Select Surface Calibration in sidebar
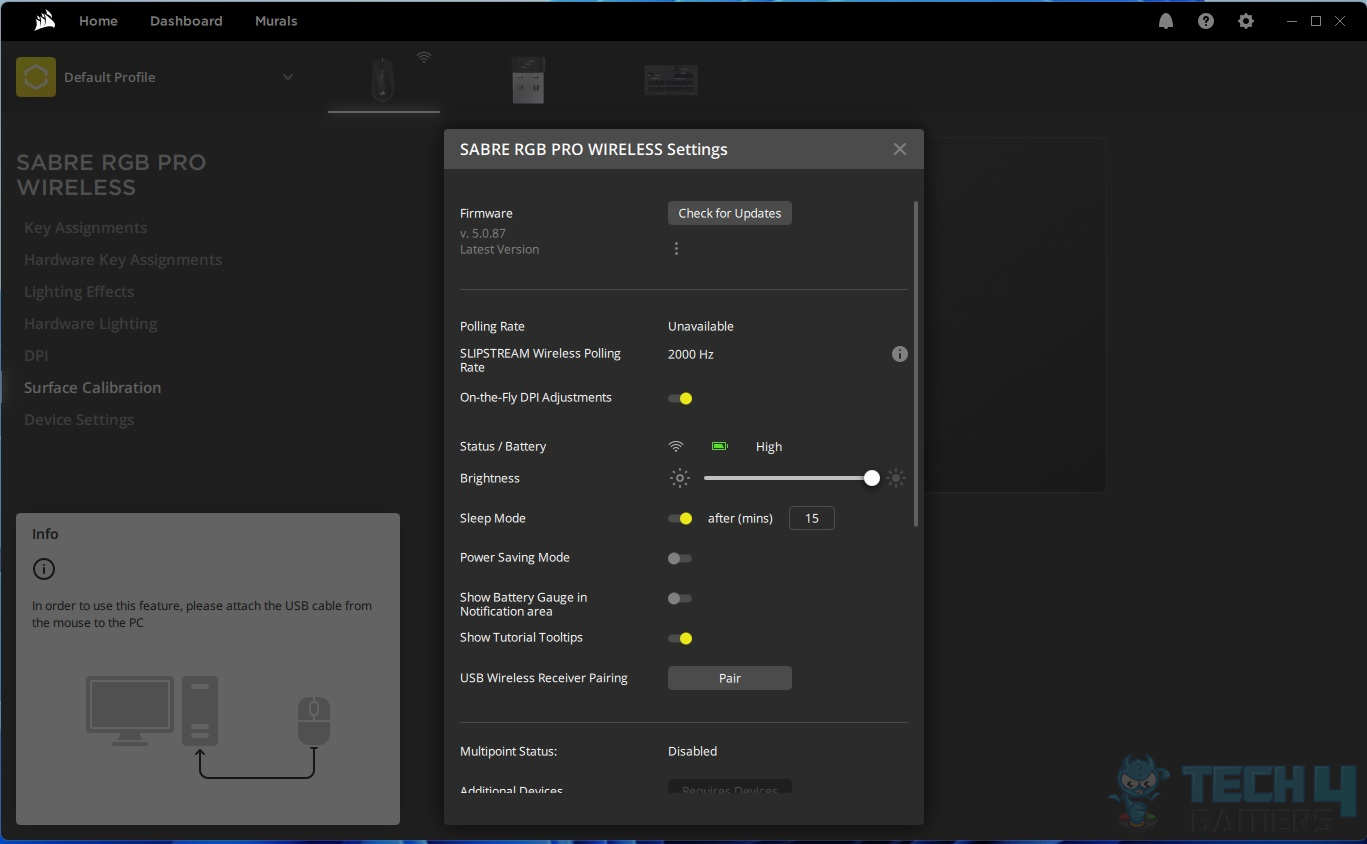The height and width of the screenshot is (844, 1367). pos(93,388)
